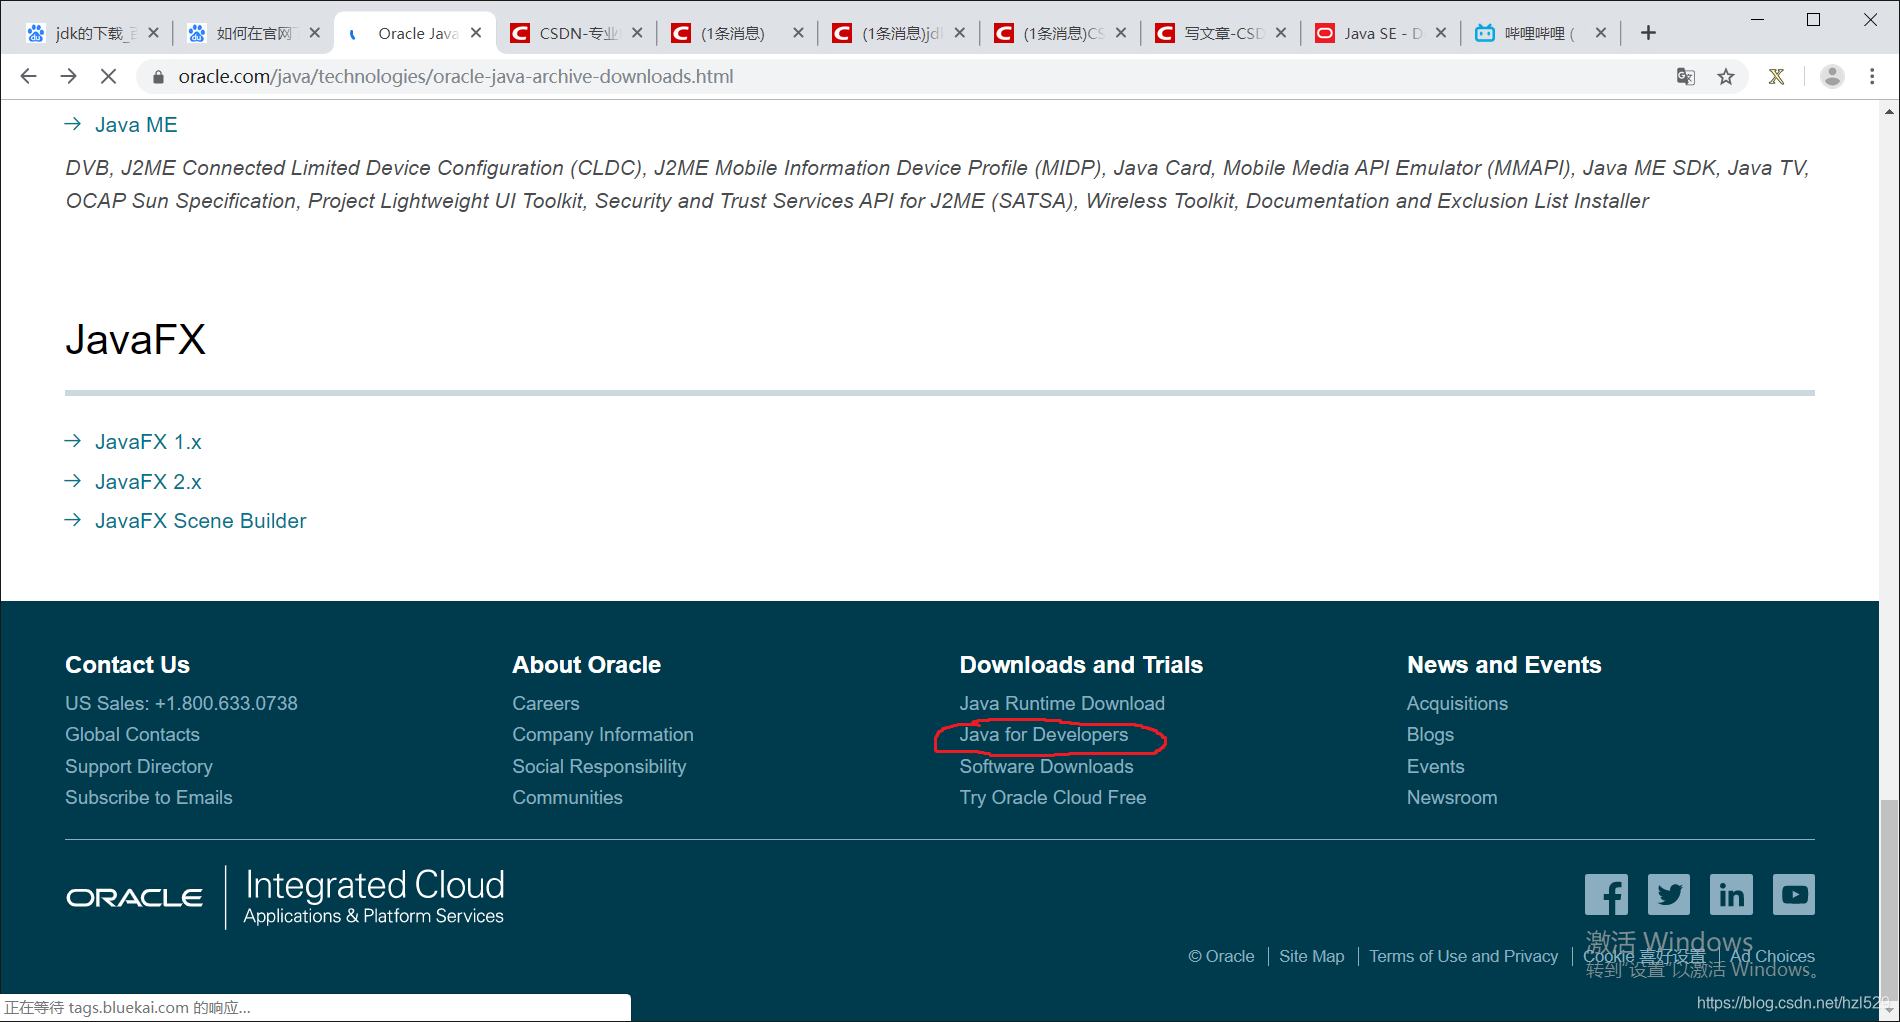Screen dimensions: 1900x1022
Task: Open Try Oracle Cloud Free link
Action: (x=1053, y=798)
